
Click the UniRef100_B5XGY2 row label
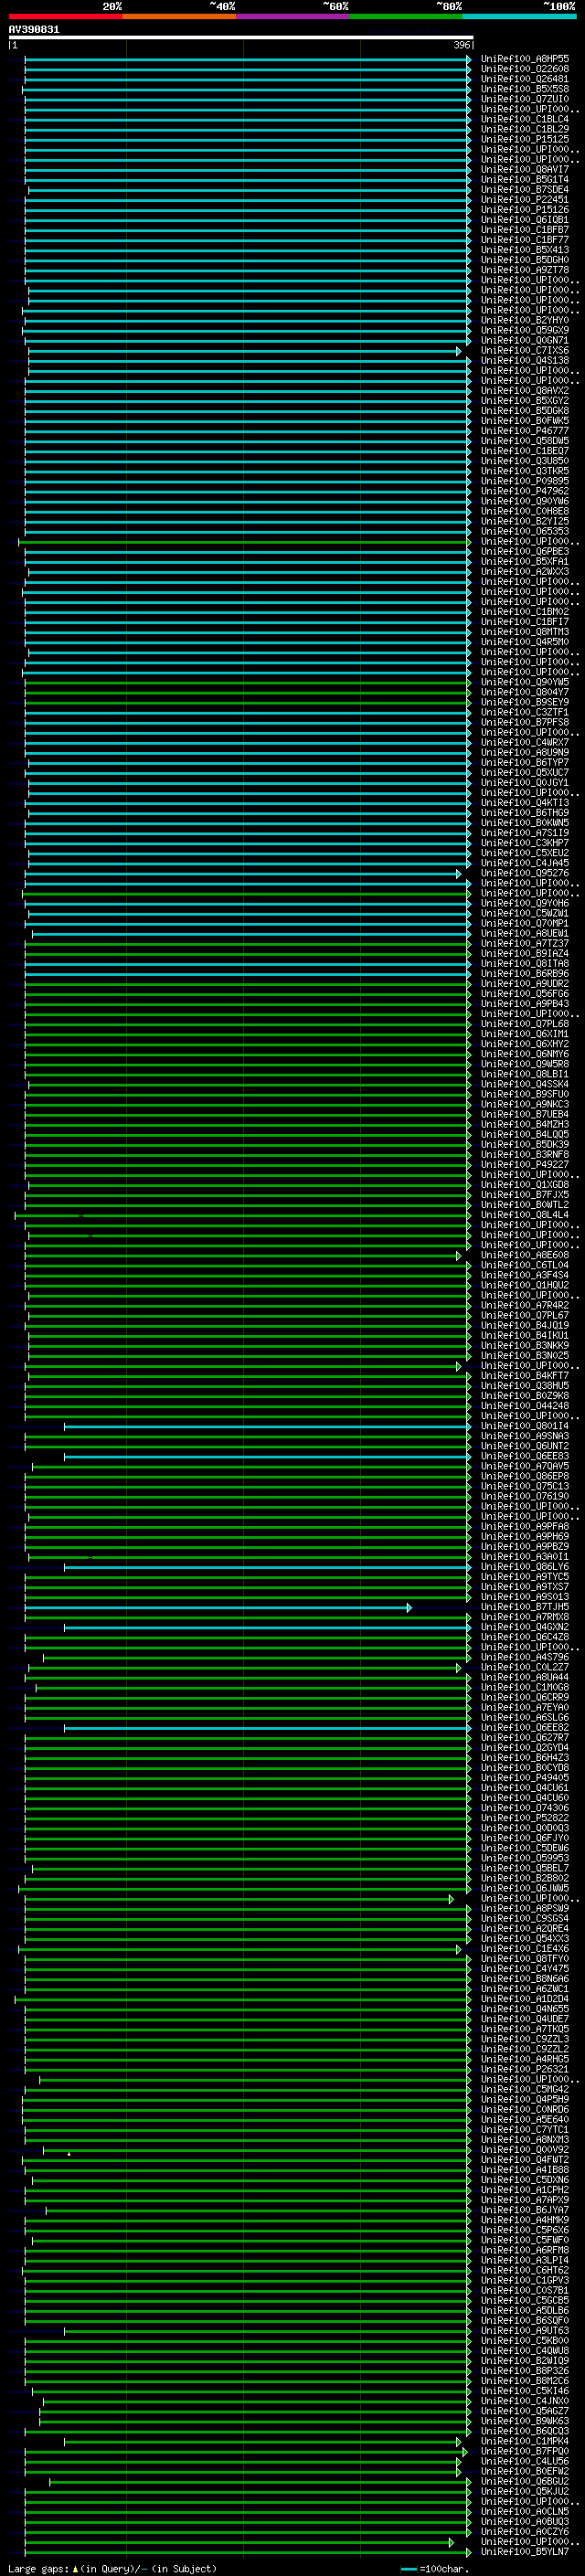pos(525,401)
